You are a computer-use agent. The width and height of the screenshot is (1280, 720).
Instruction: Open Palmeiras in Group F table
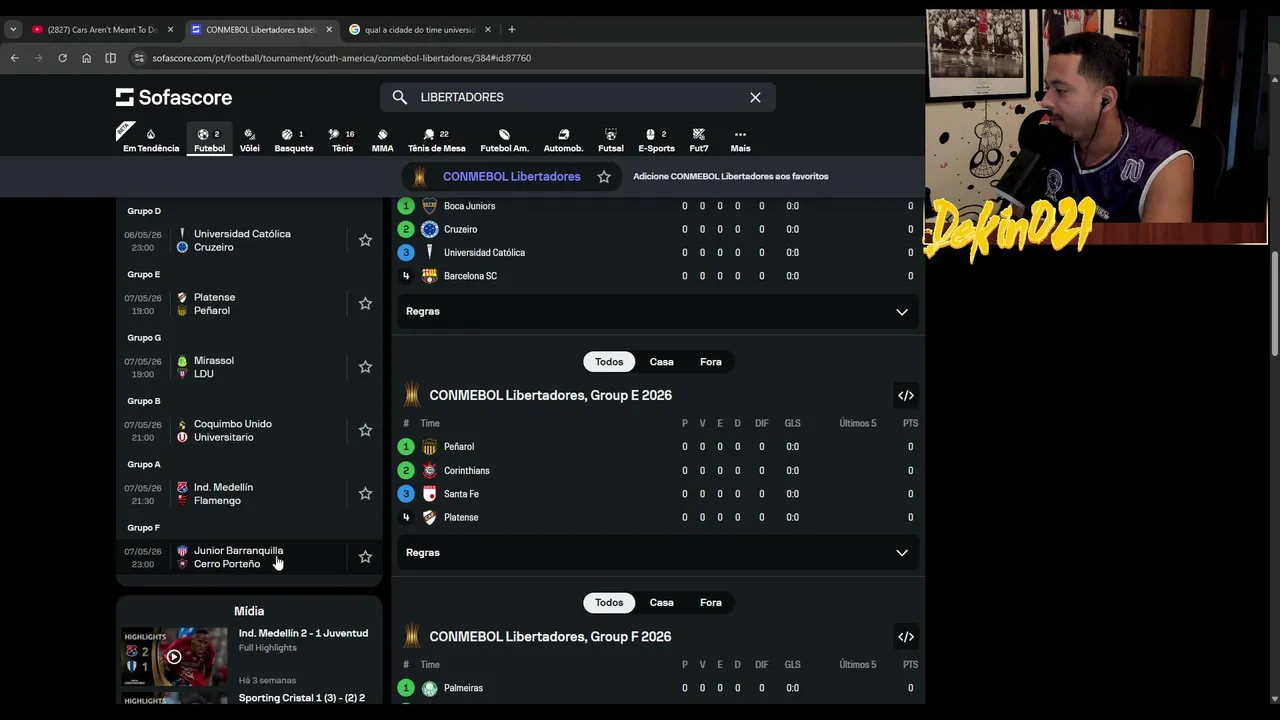click(657, 688)
